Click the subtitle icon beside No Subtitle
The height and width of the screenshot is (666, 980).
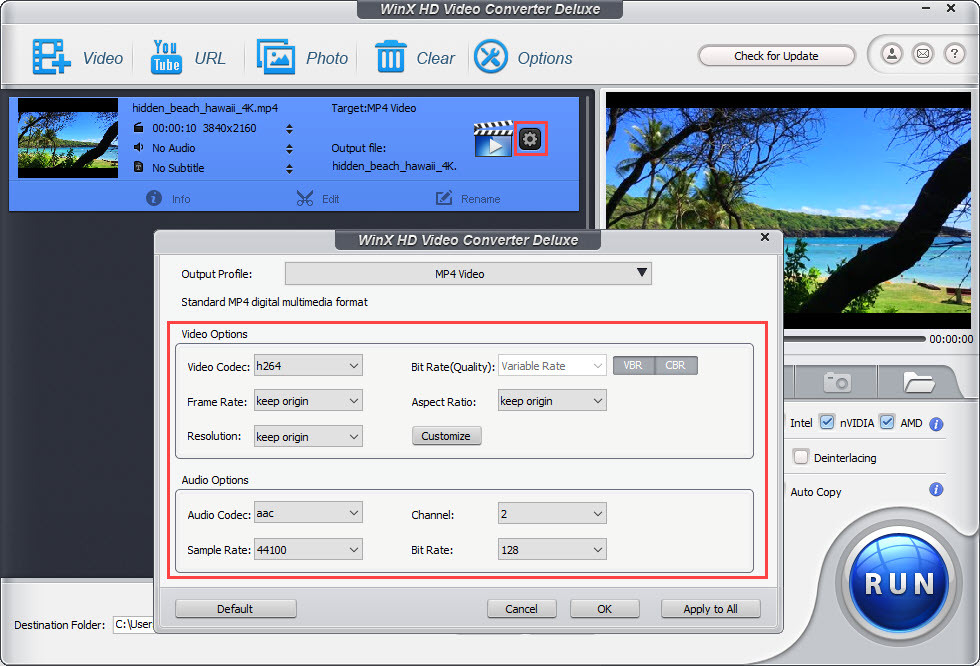[139, 167]
